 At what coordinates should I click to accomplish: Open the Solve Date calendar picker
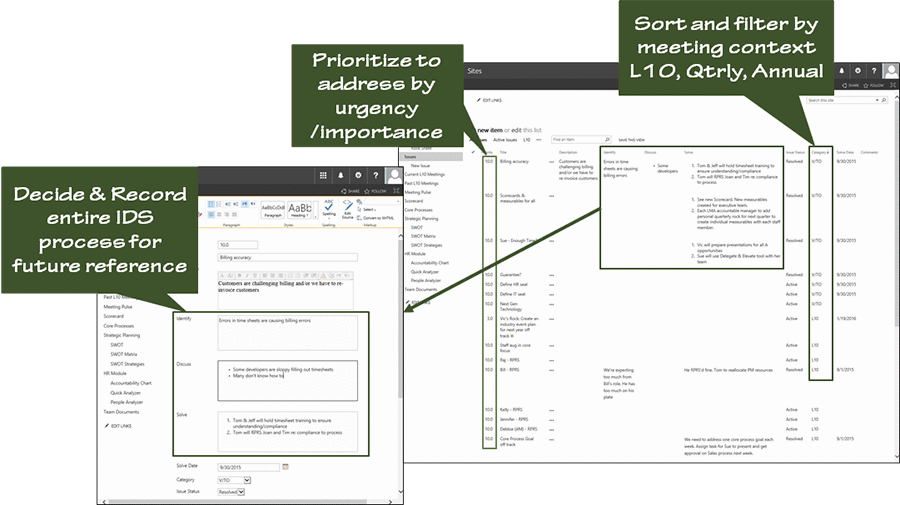point(286,467)
